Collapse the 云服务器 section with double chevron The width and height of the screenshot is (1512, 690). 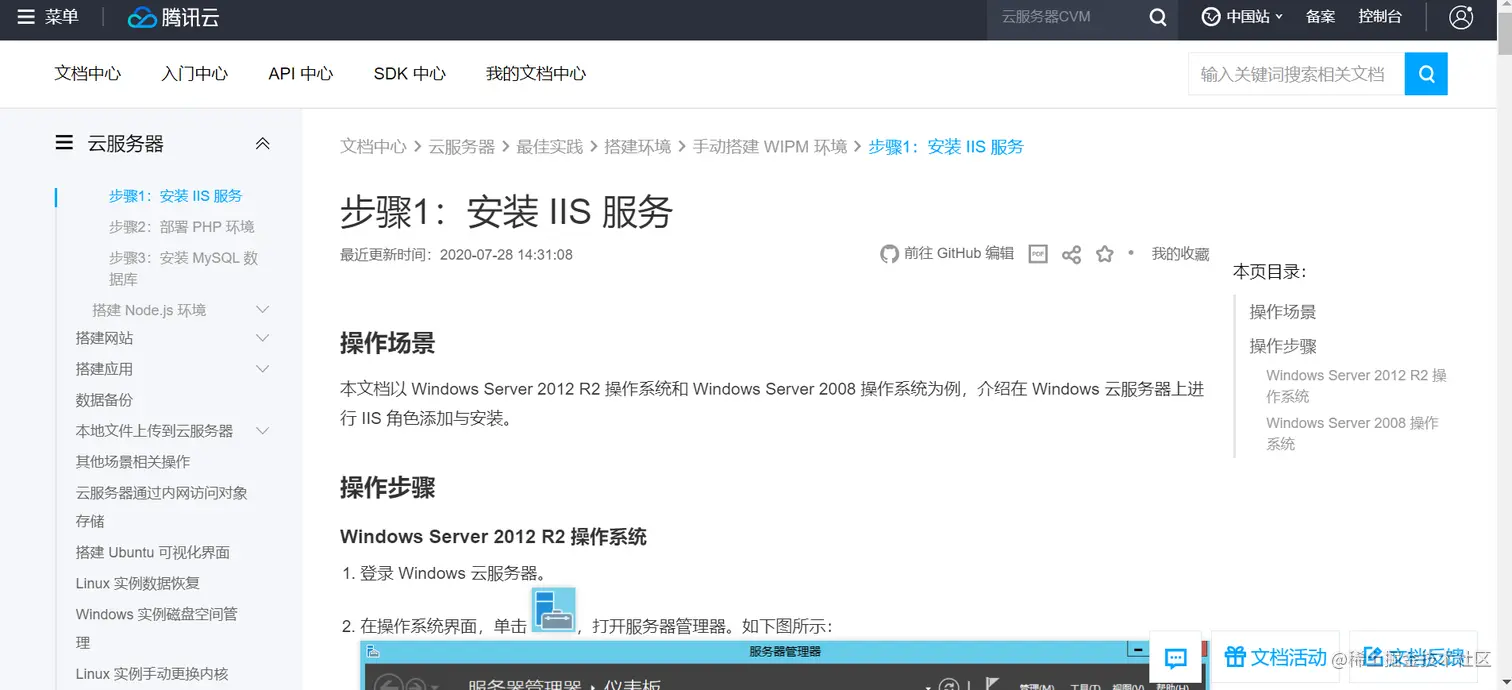(262, 143)
